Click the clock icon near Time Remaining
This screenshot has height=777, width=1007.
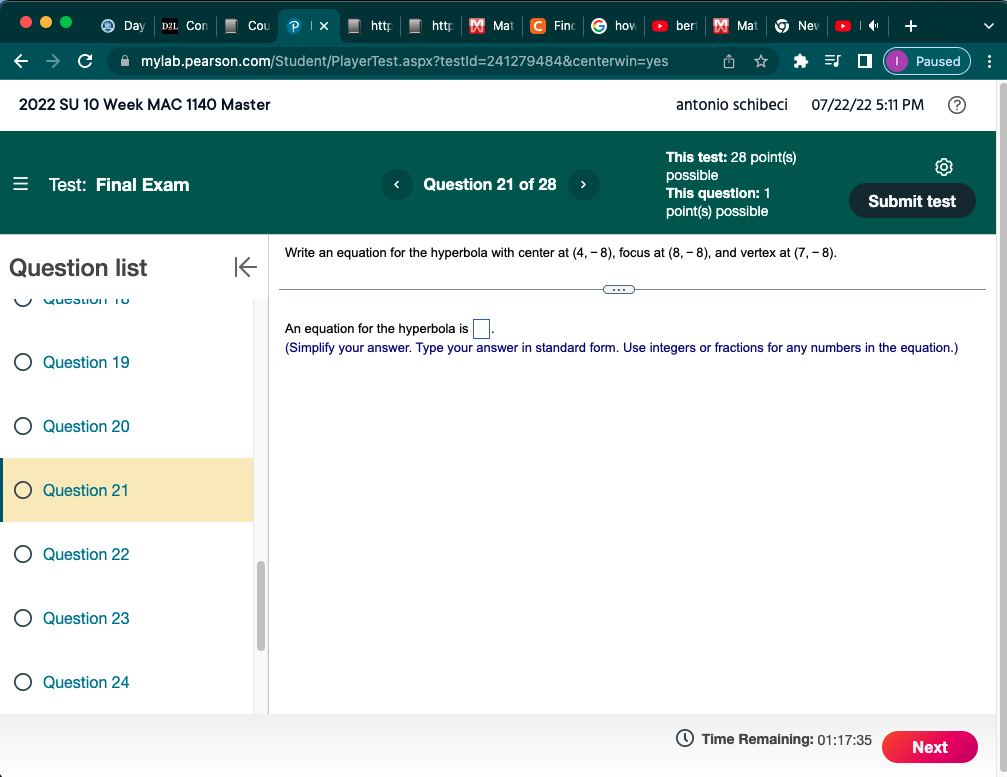tap(684, 739)
